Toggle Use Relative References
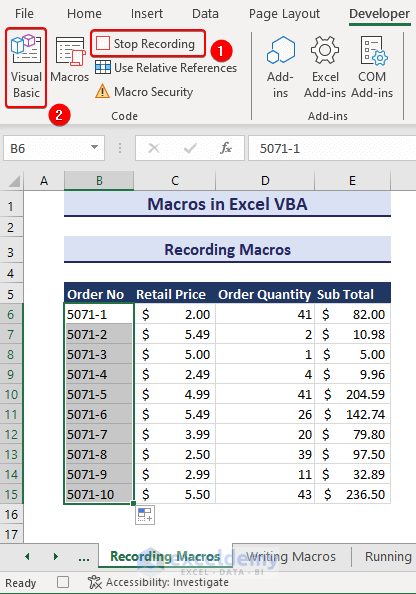Image resolution: width=416 pixels, height=594 pixels. tap(166, 68)
